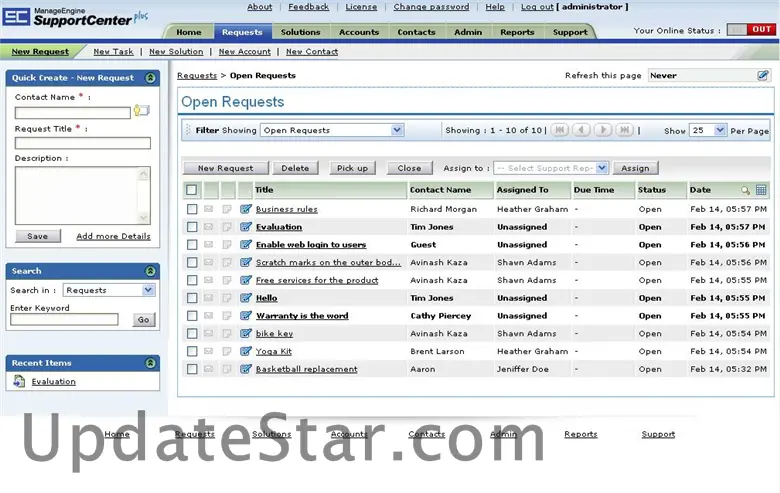Click the contact lookup icon beside Contact Name
This screenshot has height=493, width=780.
click(141, 112)
